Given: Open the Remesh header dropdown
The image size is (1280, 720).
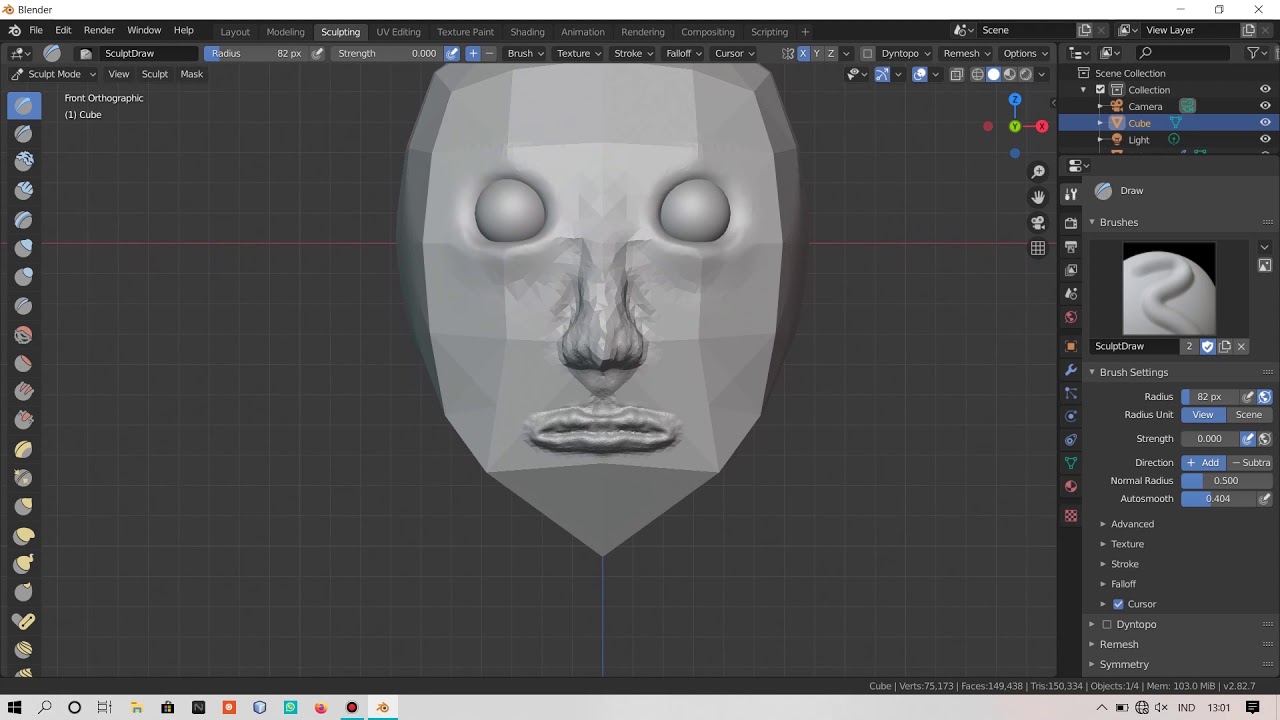Looking at the screenshot, I should tap(966, 53).
